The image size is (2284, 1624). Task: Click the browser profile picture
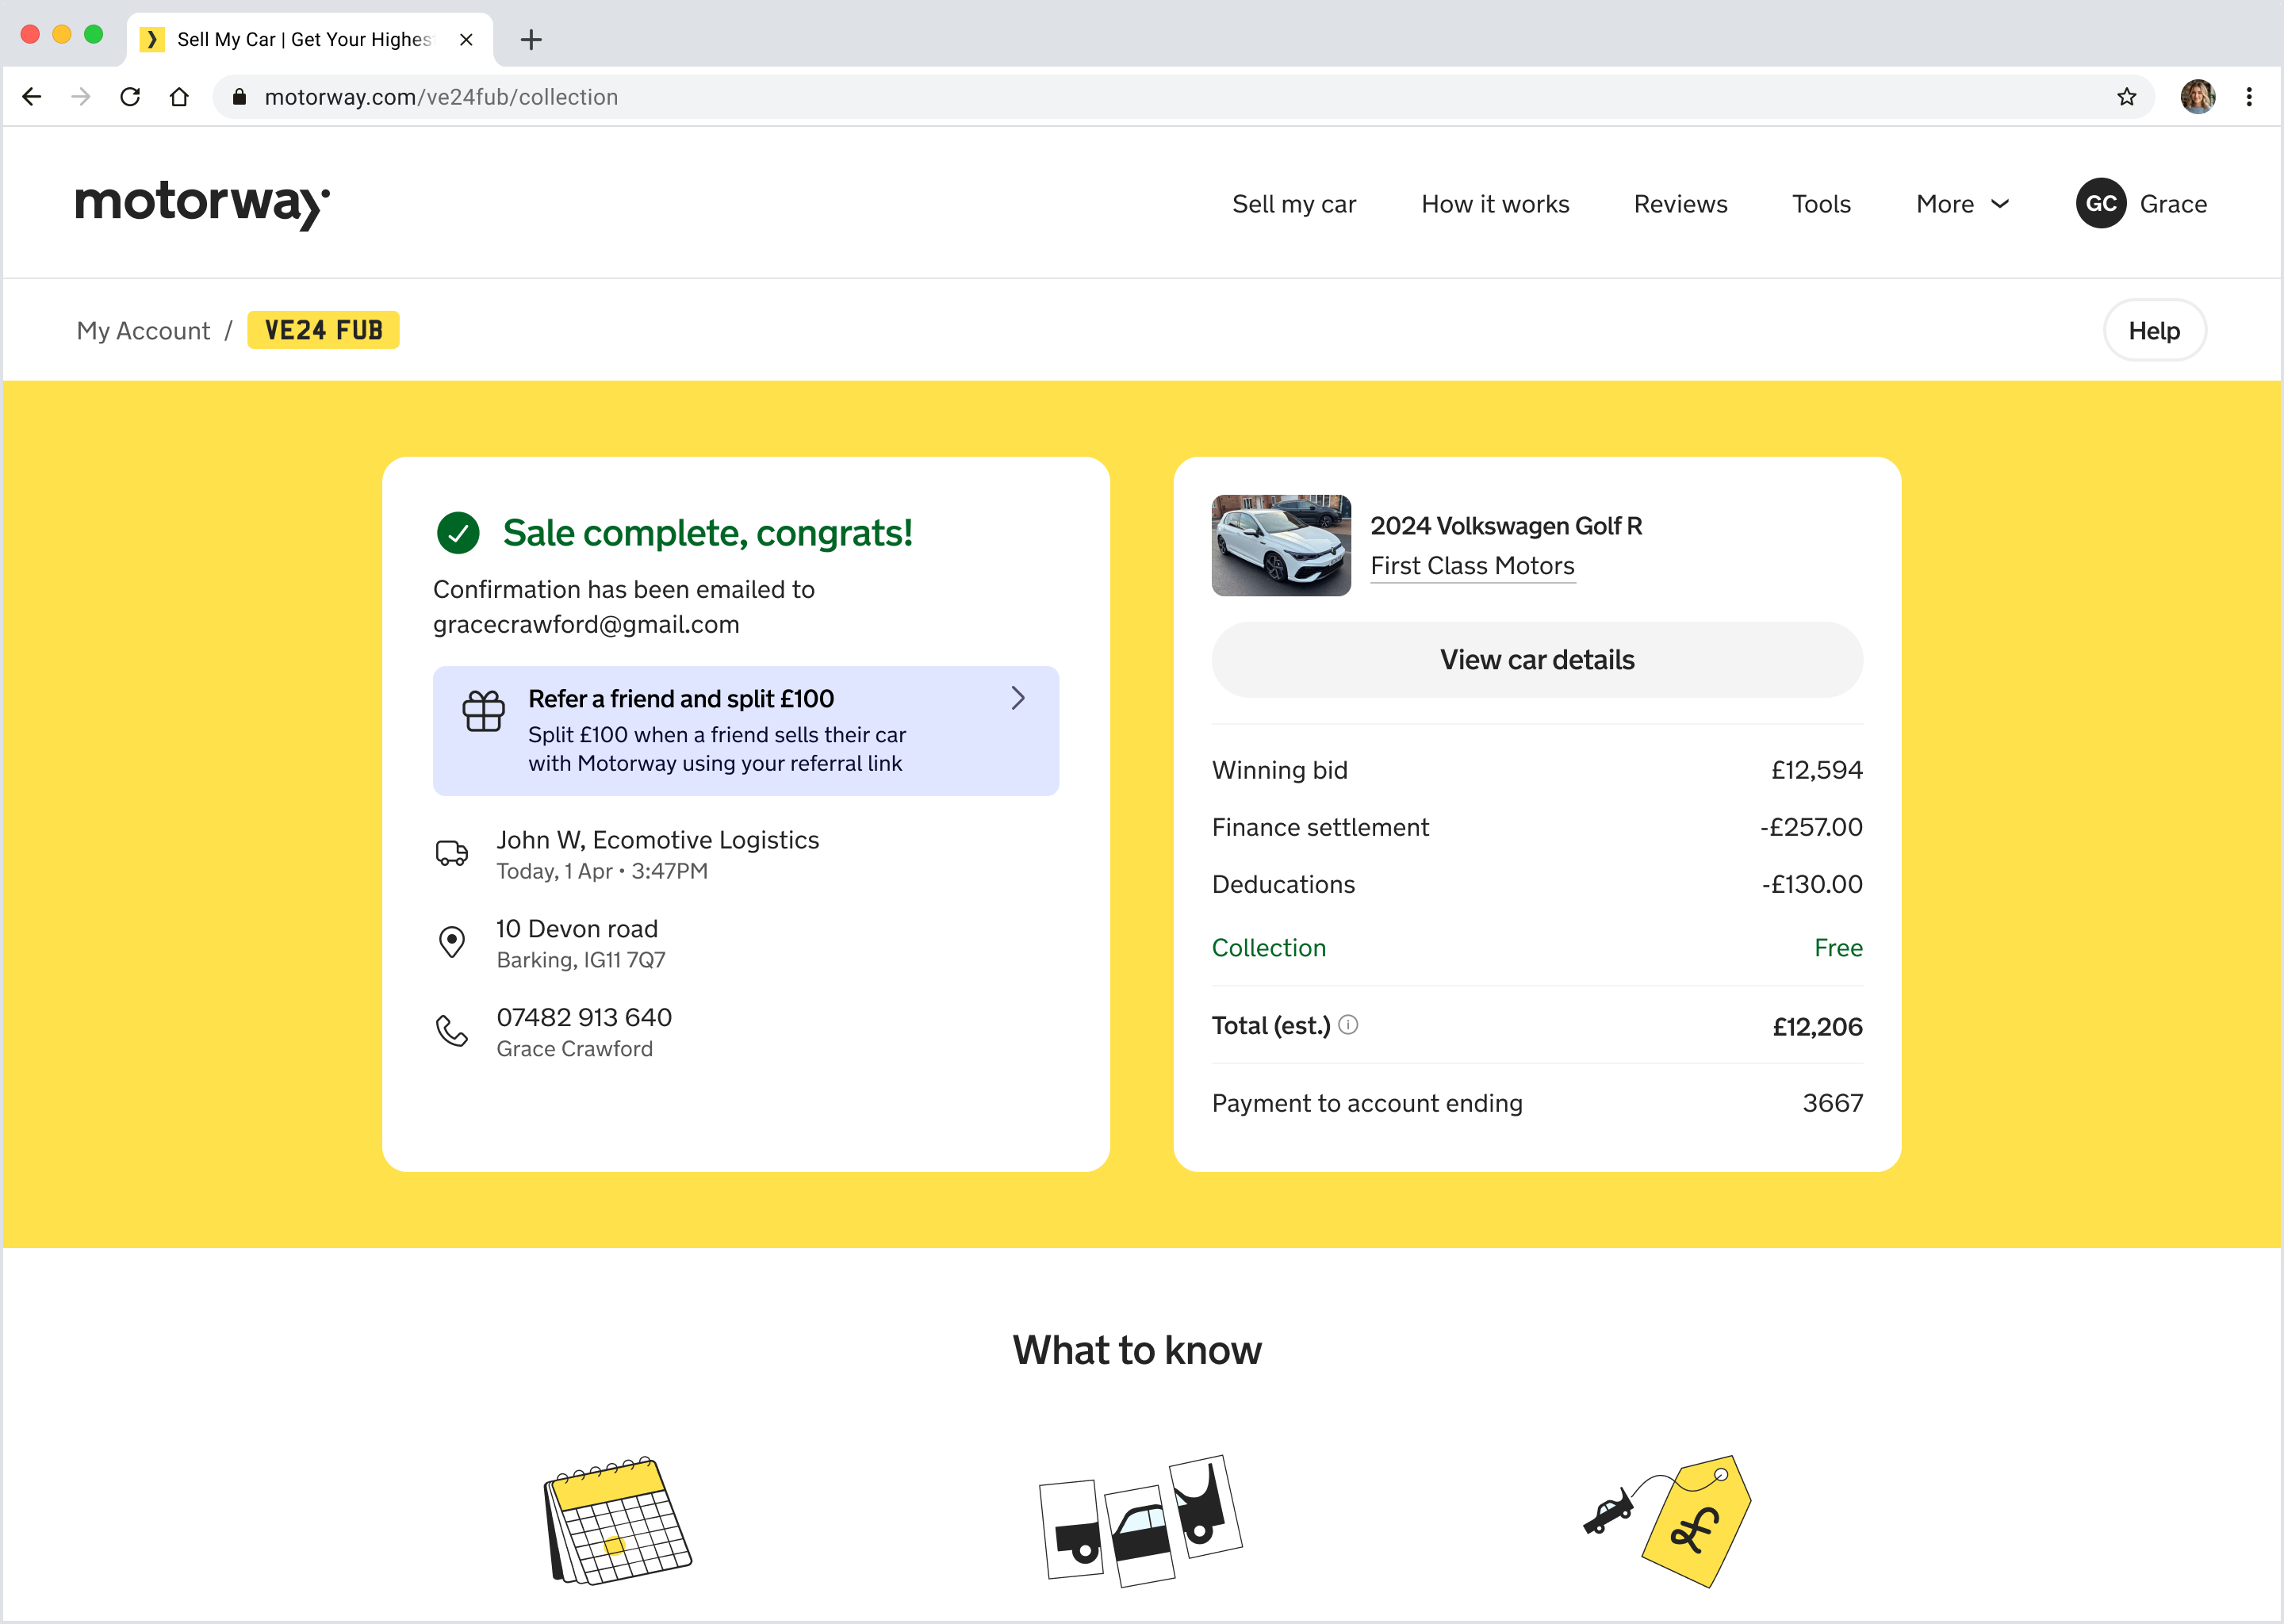coord(2197,97)
